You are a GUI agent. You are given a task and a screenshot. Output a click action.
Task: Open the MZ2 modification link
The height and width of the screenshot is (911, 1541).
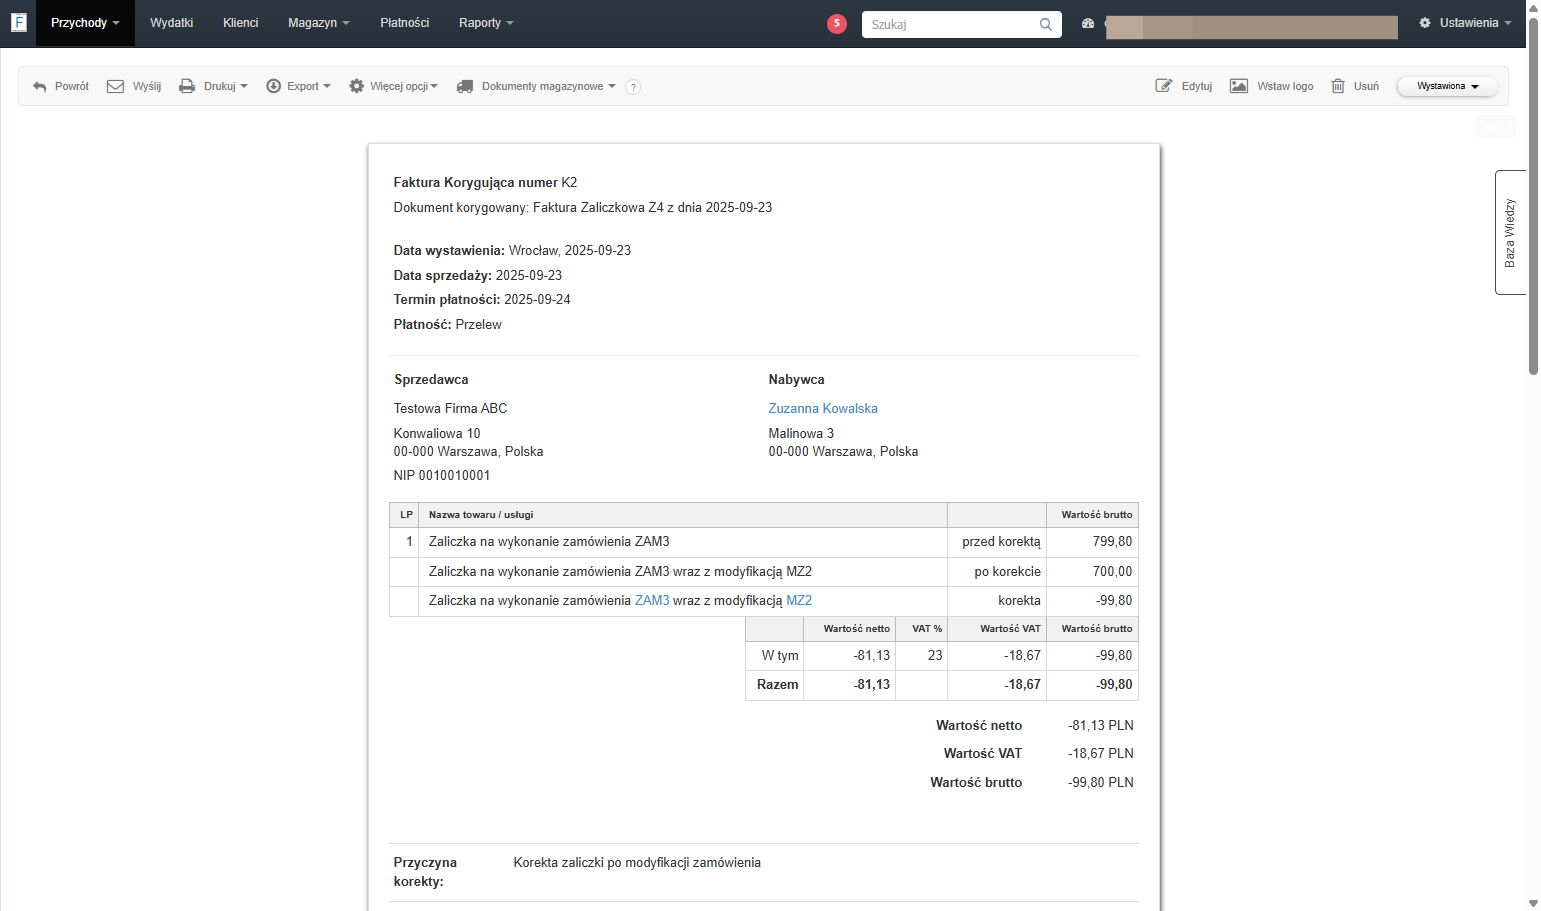point(799,600)
